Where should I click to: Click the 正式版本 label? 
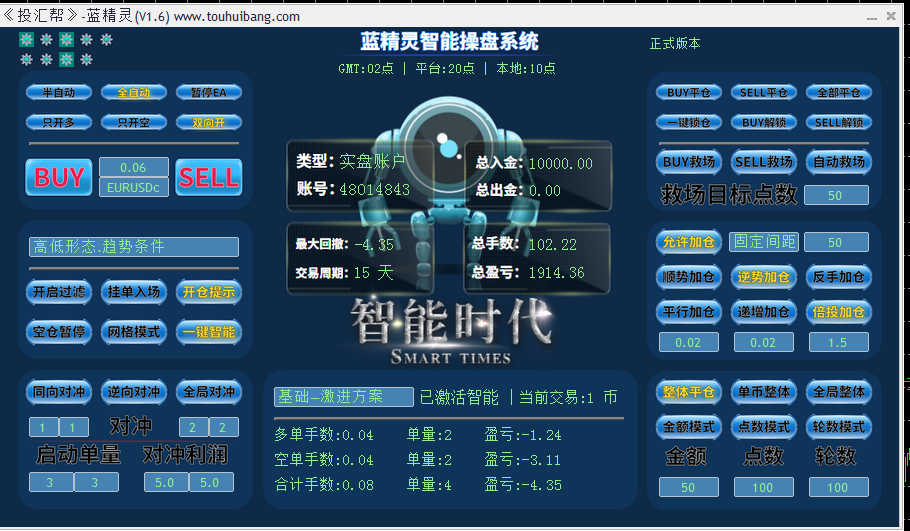675,44
